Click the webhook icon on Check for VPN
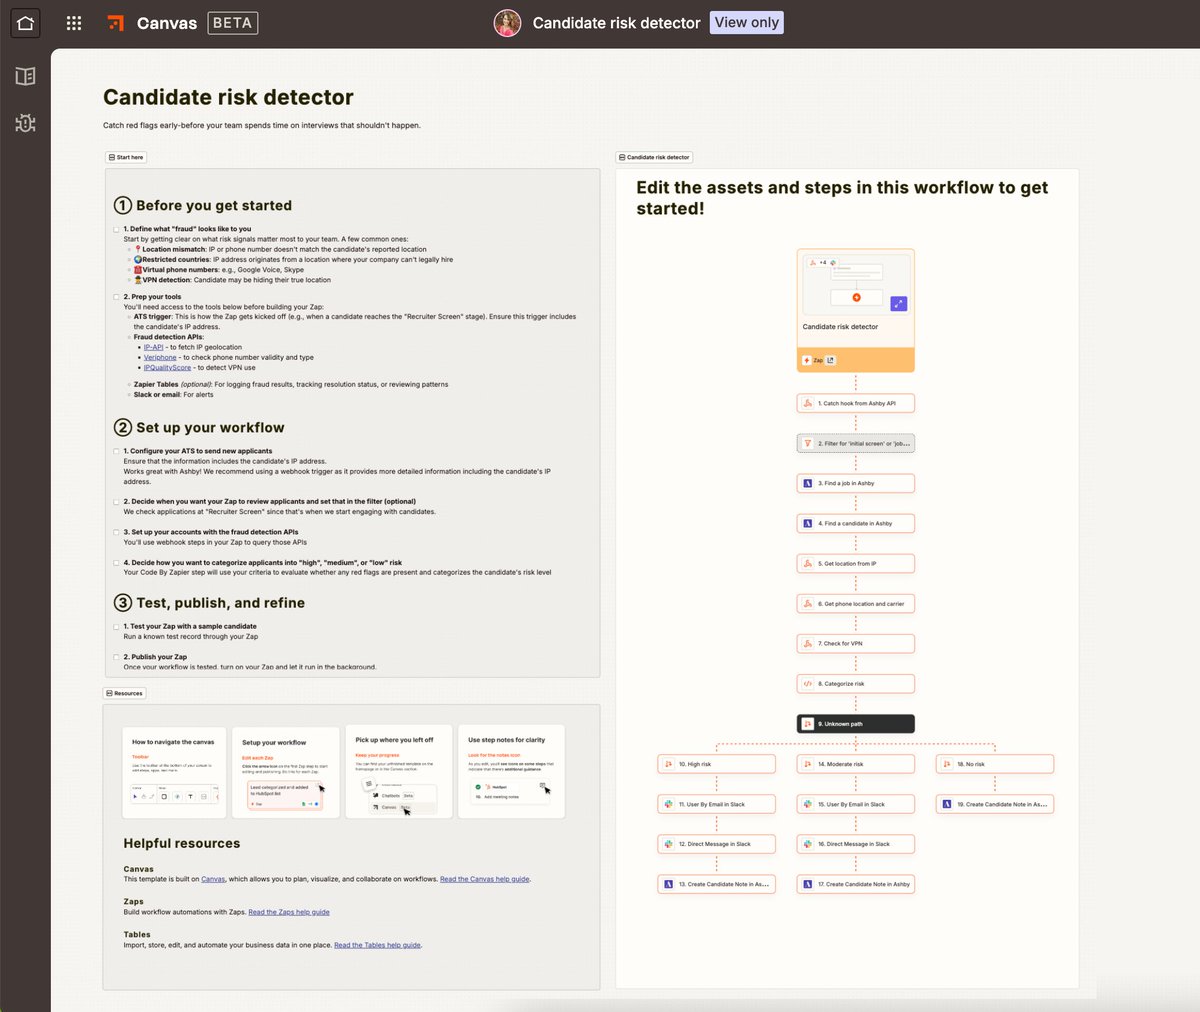The width and height of the screenshot is (1200, 1012). coord(808,643)
